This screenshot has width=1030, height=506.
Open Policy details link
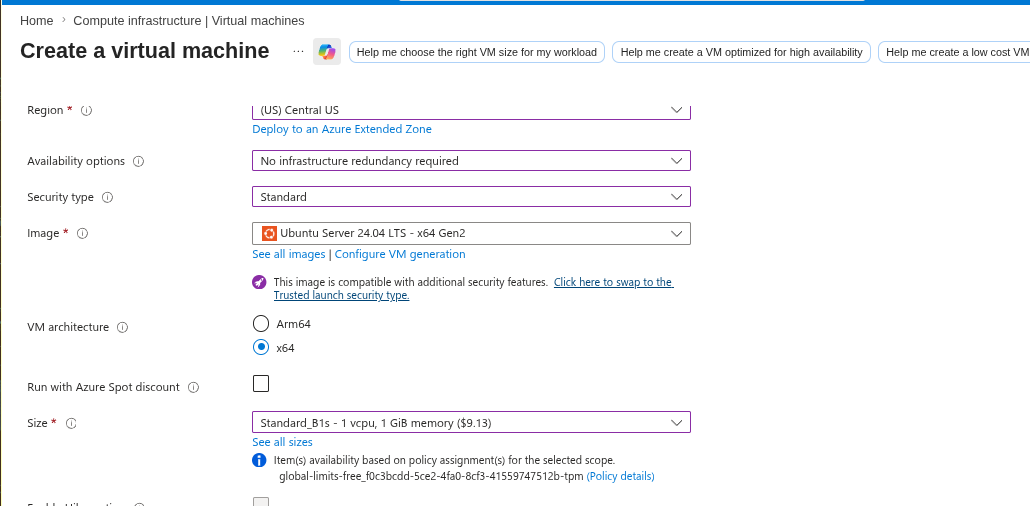[x=620, y=476]
